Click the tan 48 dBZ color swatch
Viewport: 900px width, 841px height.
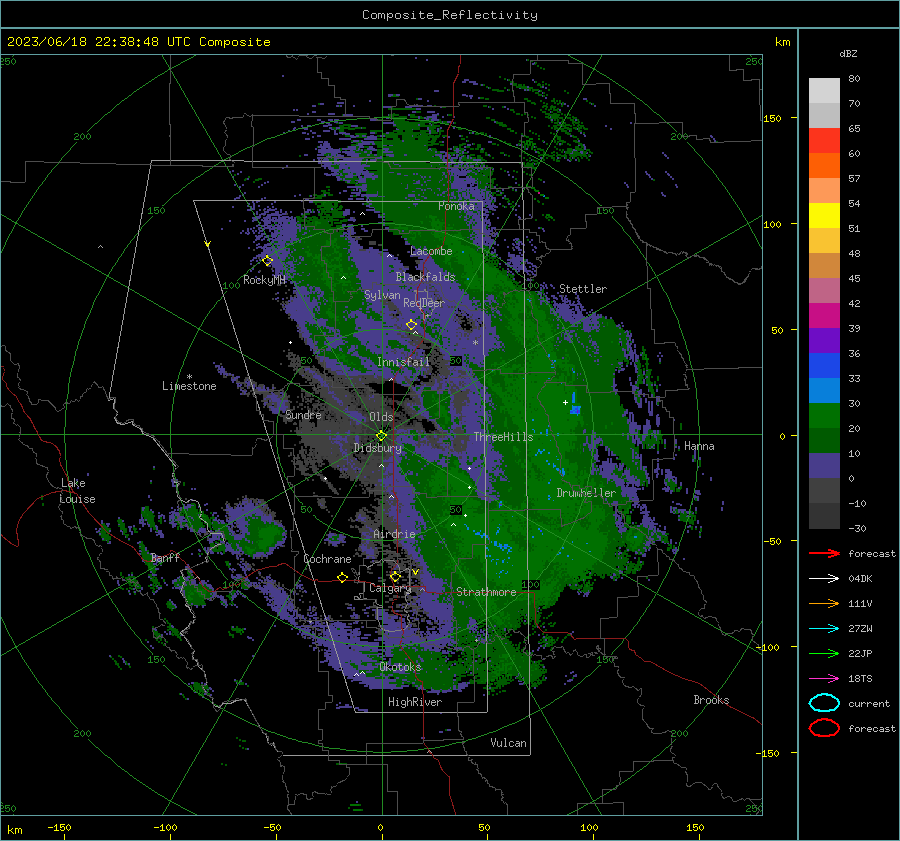[824, 265]
